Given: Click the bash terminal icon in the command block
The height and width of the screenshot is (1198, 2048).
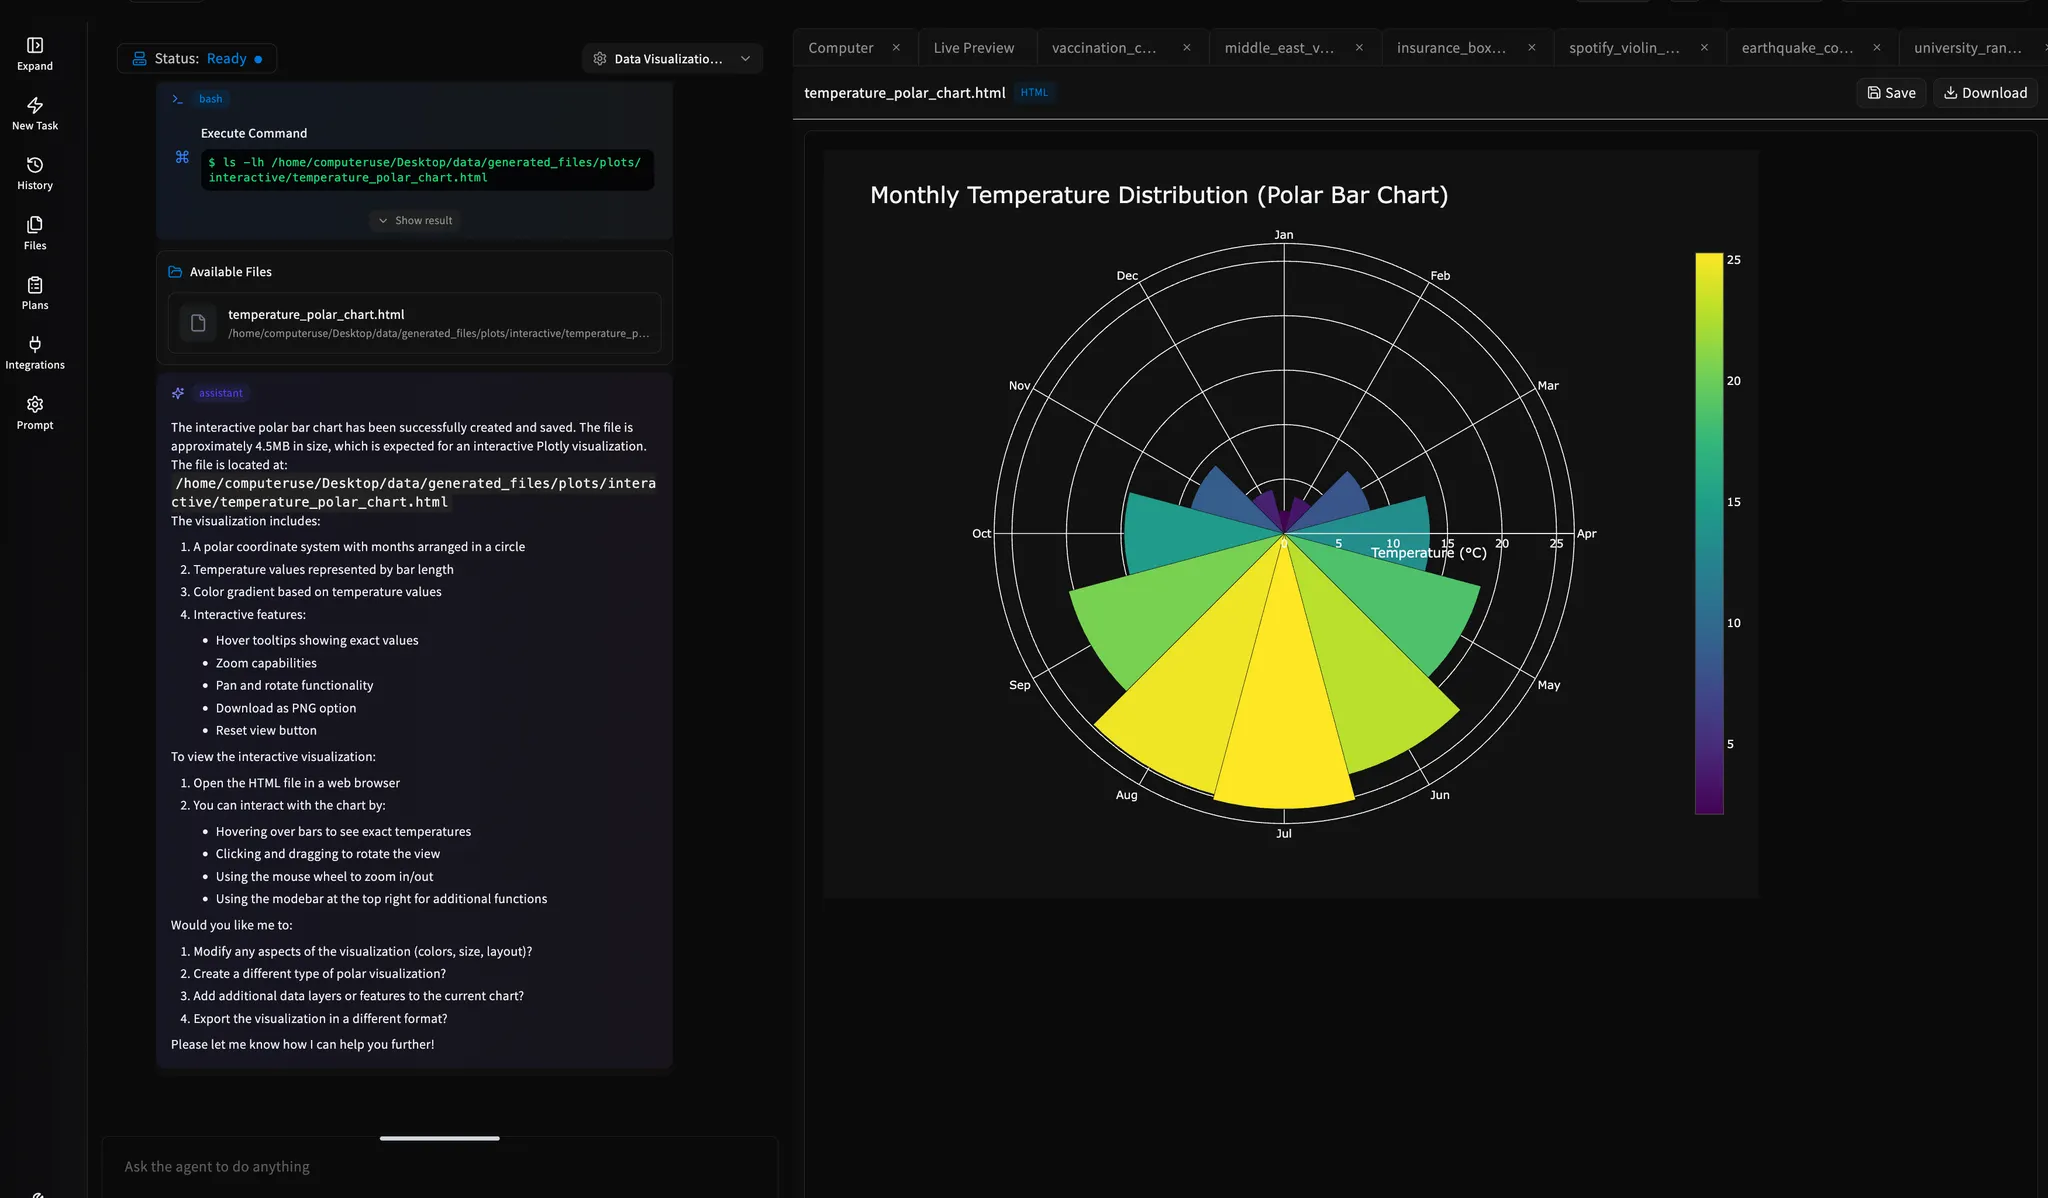Looking at the screenshot, I should 177,97.
